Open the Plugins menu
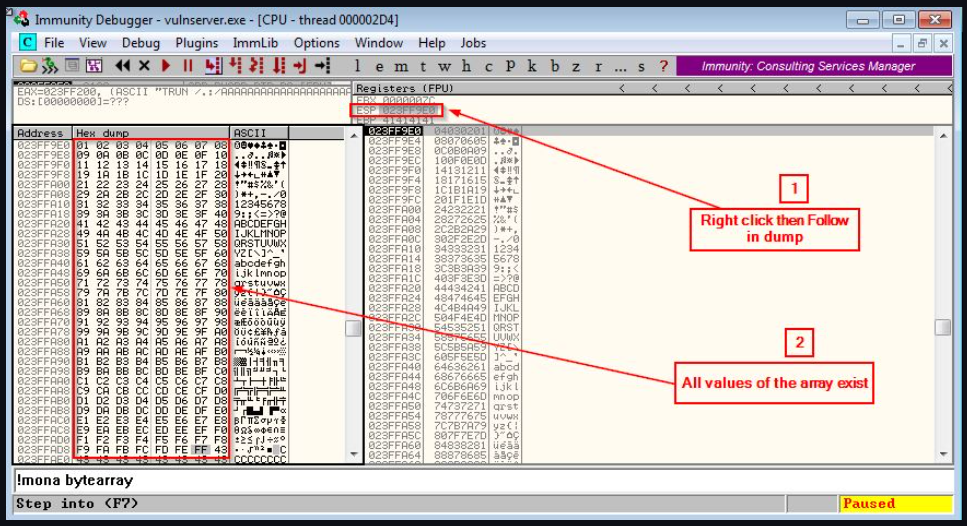The height and width of the screenshot is (526, 967). point(196,43)
